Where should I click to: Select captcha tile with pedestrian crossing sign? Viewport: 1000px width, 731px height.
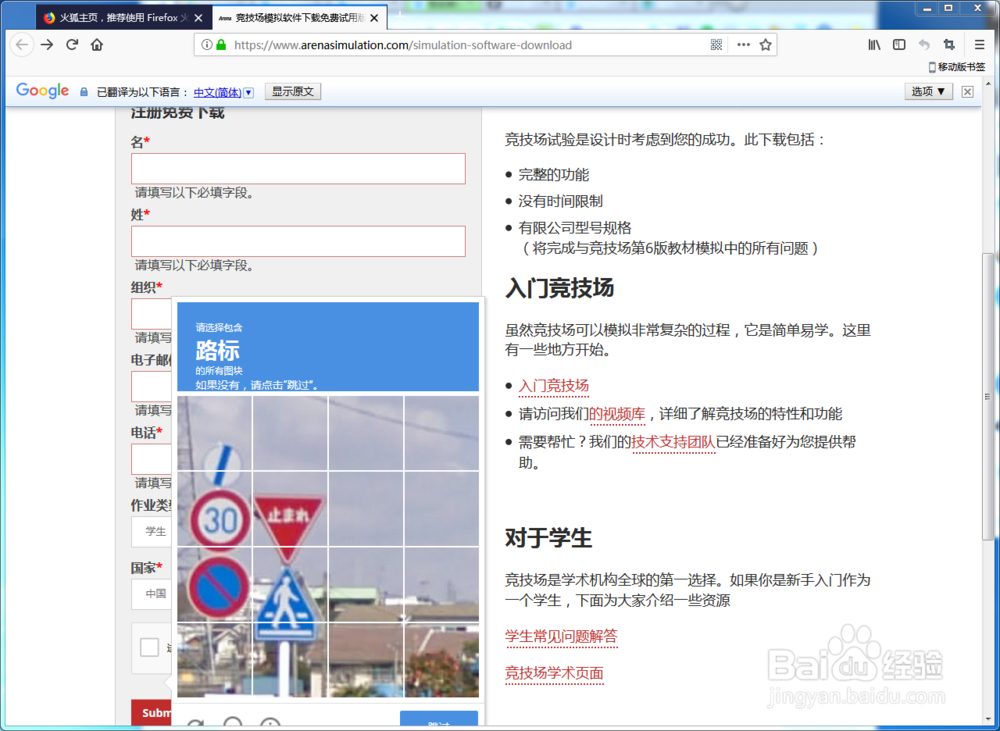point(290,584)
